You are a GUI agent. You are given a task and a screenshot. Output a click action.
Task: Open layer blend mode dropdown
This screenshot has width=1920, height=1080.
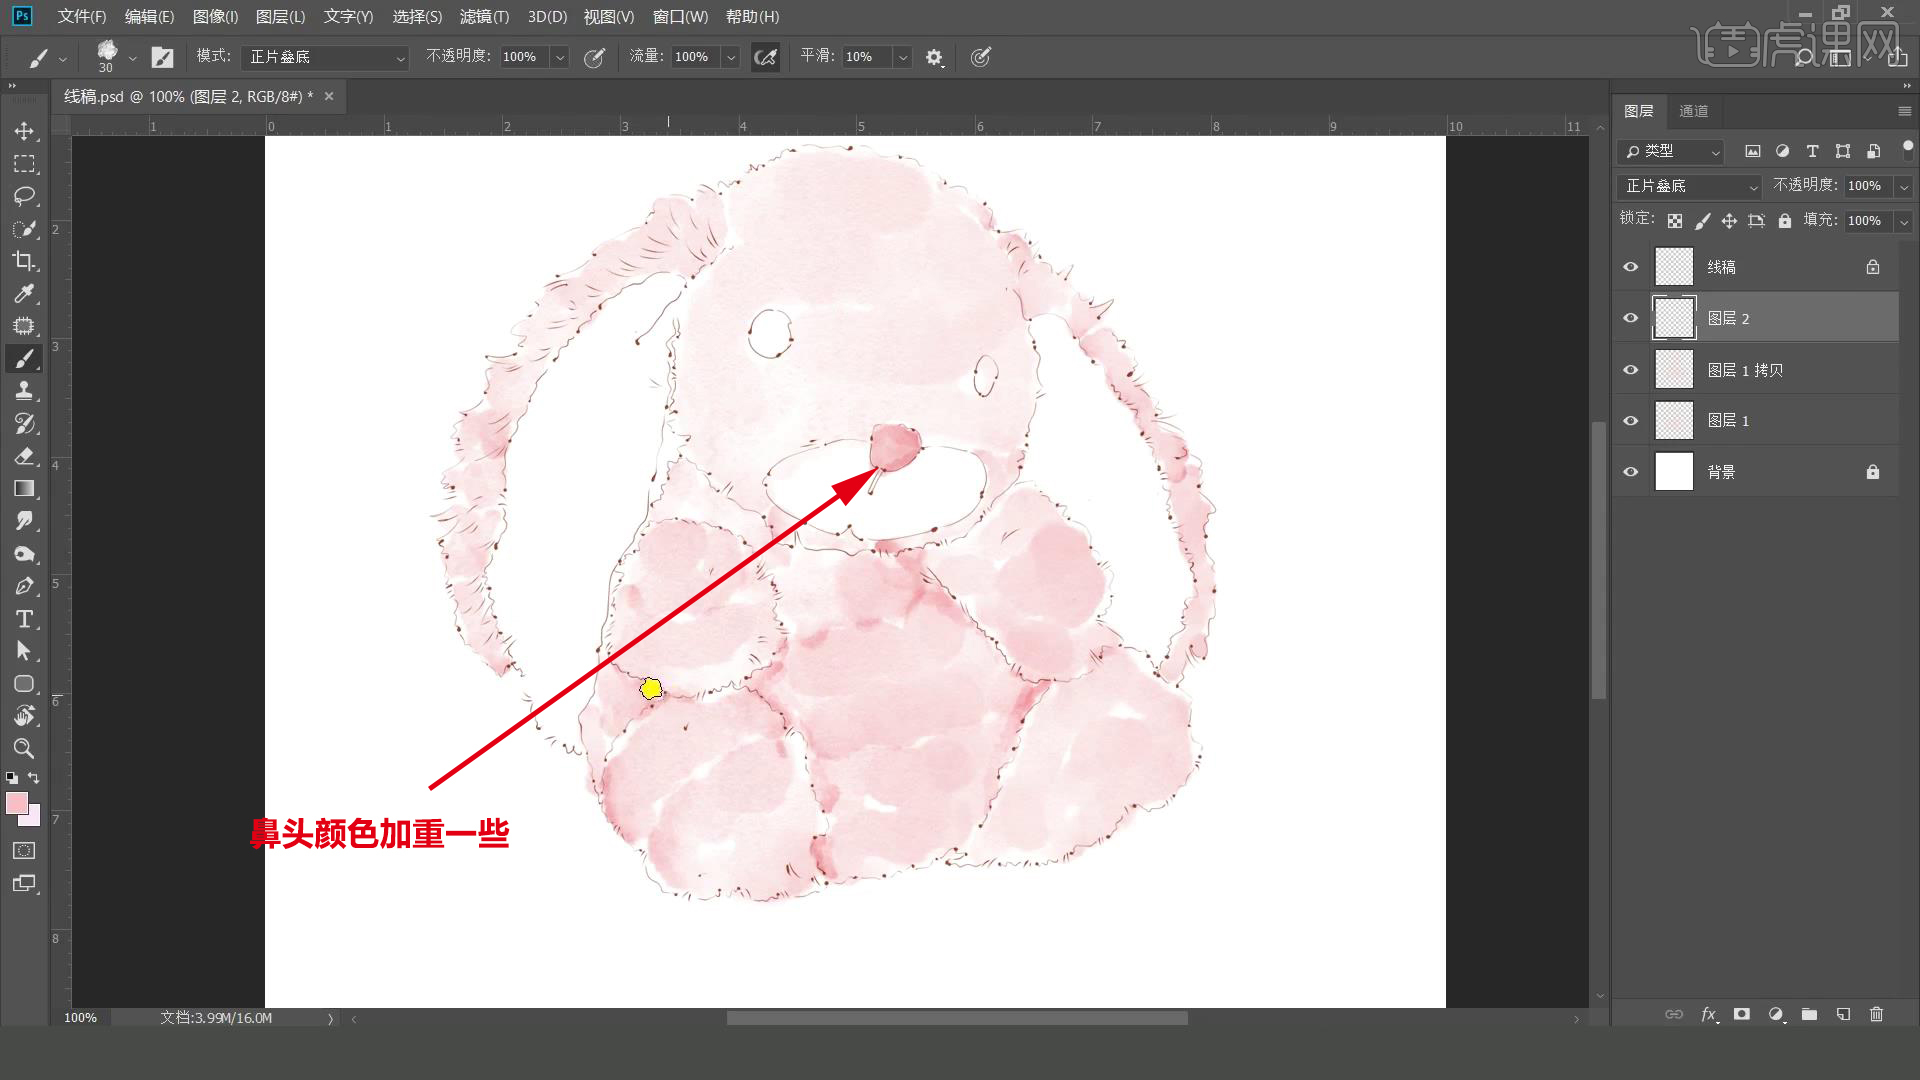pyautogui.click(x=1689, y=186)
